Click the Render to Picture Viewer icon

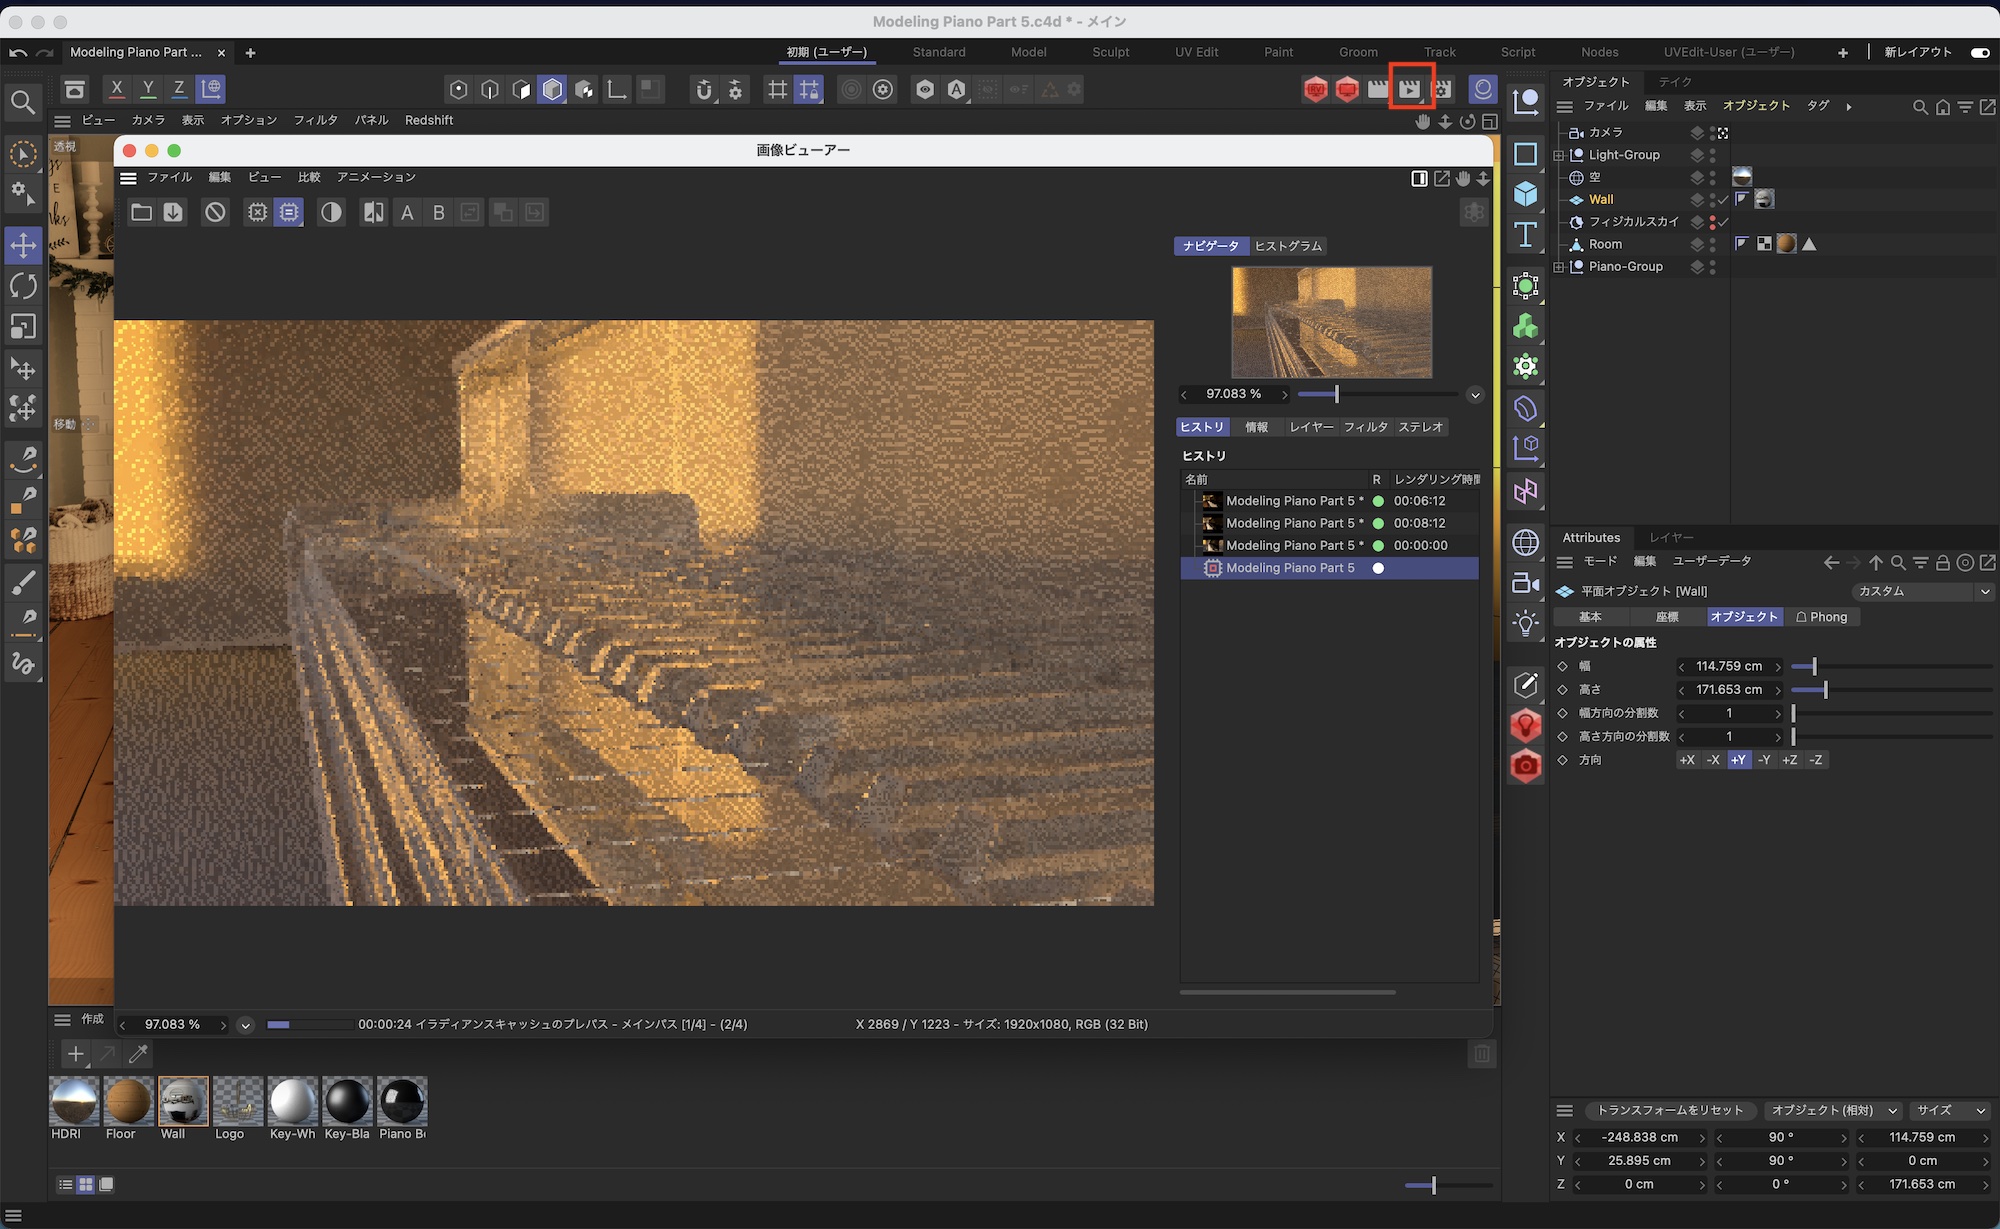click(x=1410, y=89)
